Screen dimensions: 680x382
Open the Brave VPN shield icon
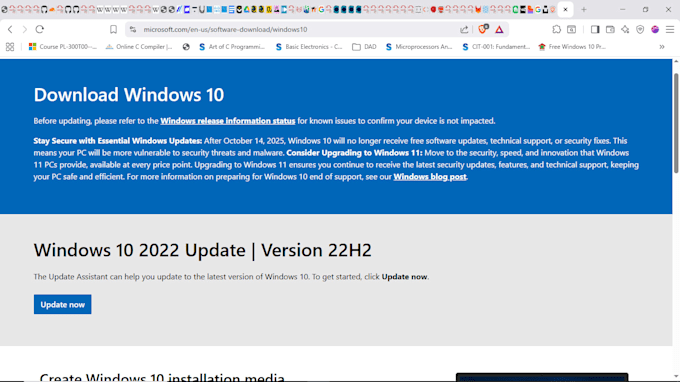640,29
